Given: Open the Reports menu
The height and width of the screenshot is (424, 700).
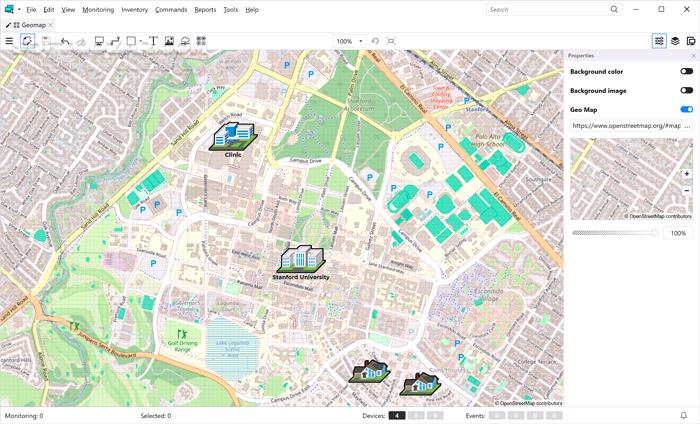Looking at the screenshot, I should (x=205, y=9).
